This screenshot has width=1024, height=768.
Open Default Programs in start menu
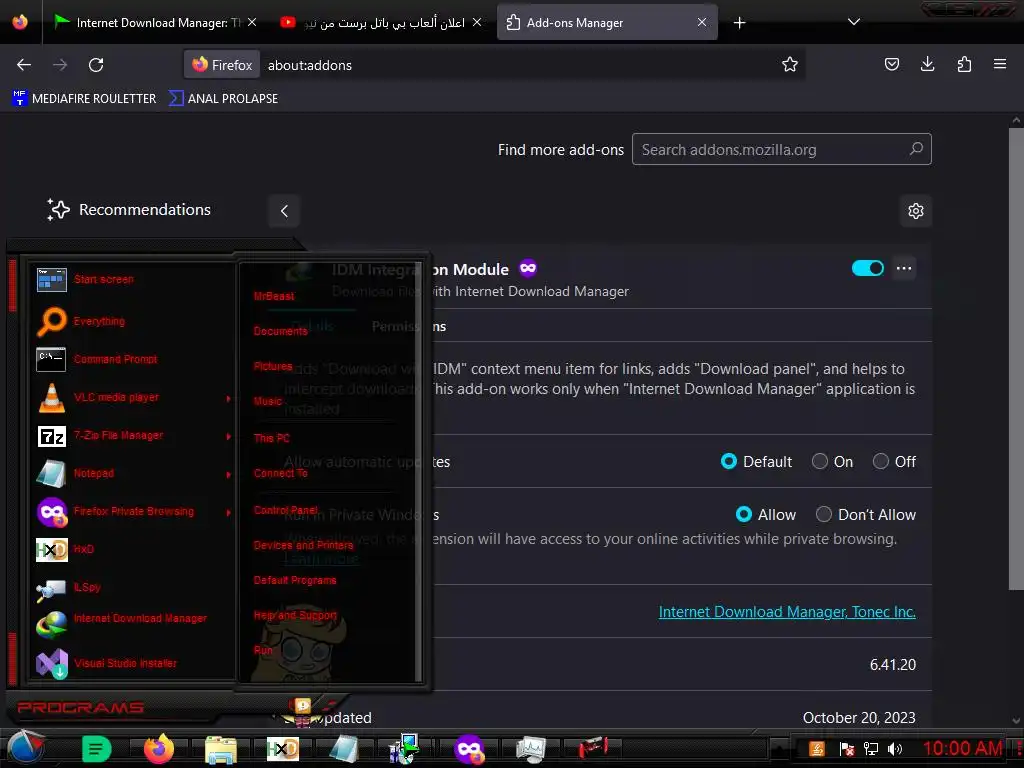(x=295, y=581)
